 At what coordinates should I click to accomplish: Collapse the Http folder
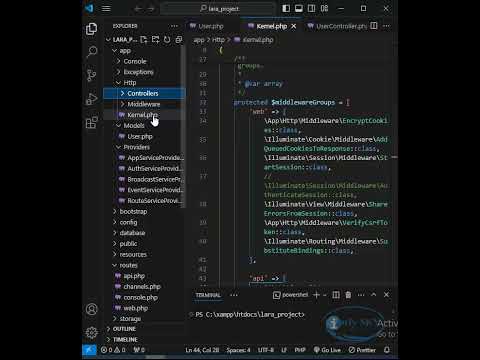click(x=130, y=83)
